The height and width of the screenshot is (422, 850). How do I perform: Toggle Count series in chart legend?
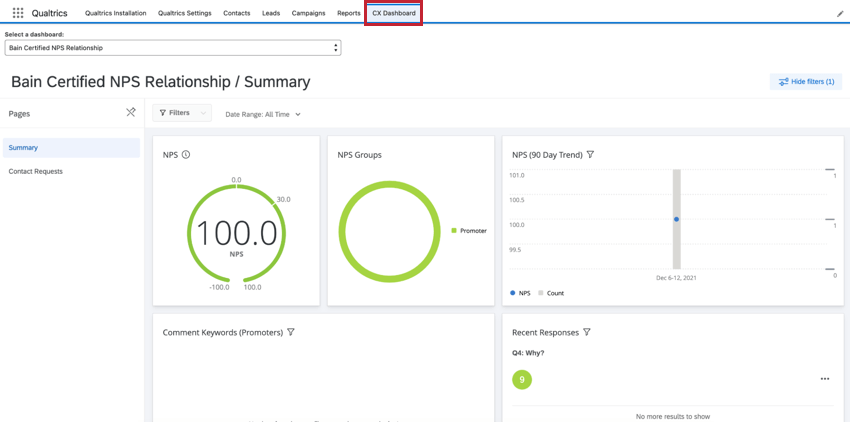point(550,293)
